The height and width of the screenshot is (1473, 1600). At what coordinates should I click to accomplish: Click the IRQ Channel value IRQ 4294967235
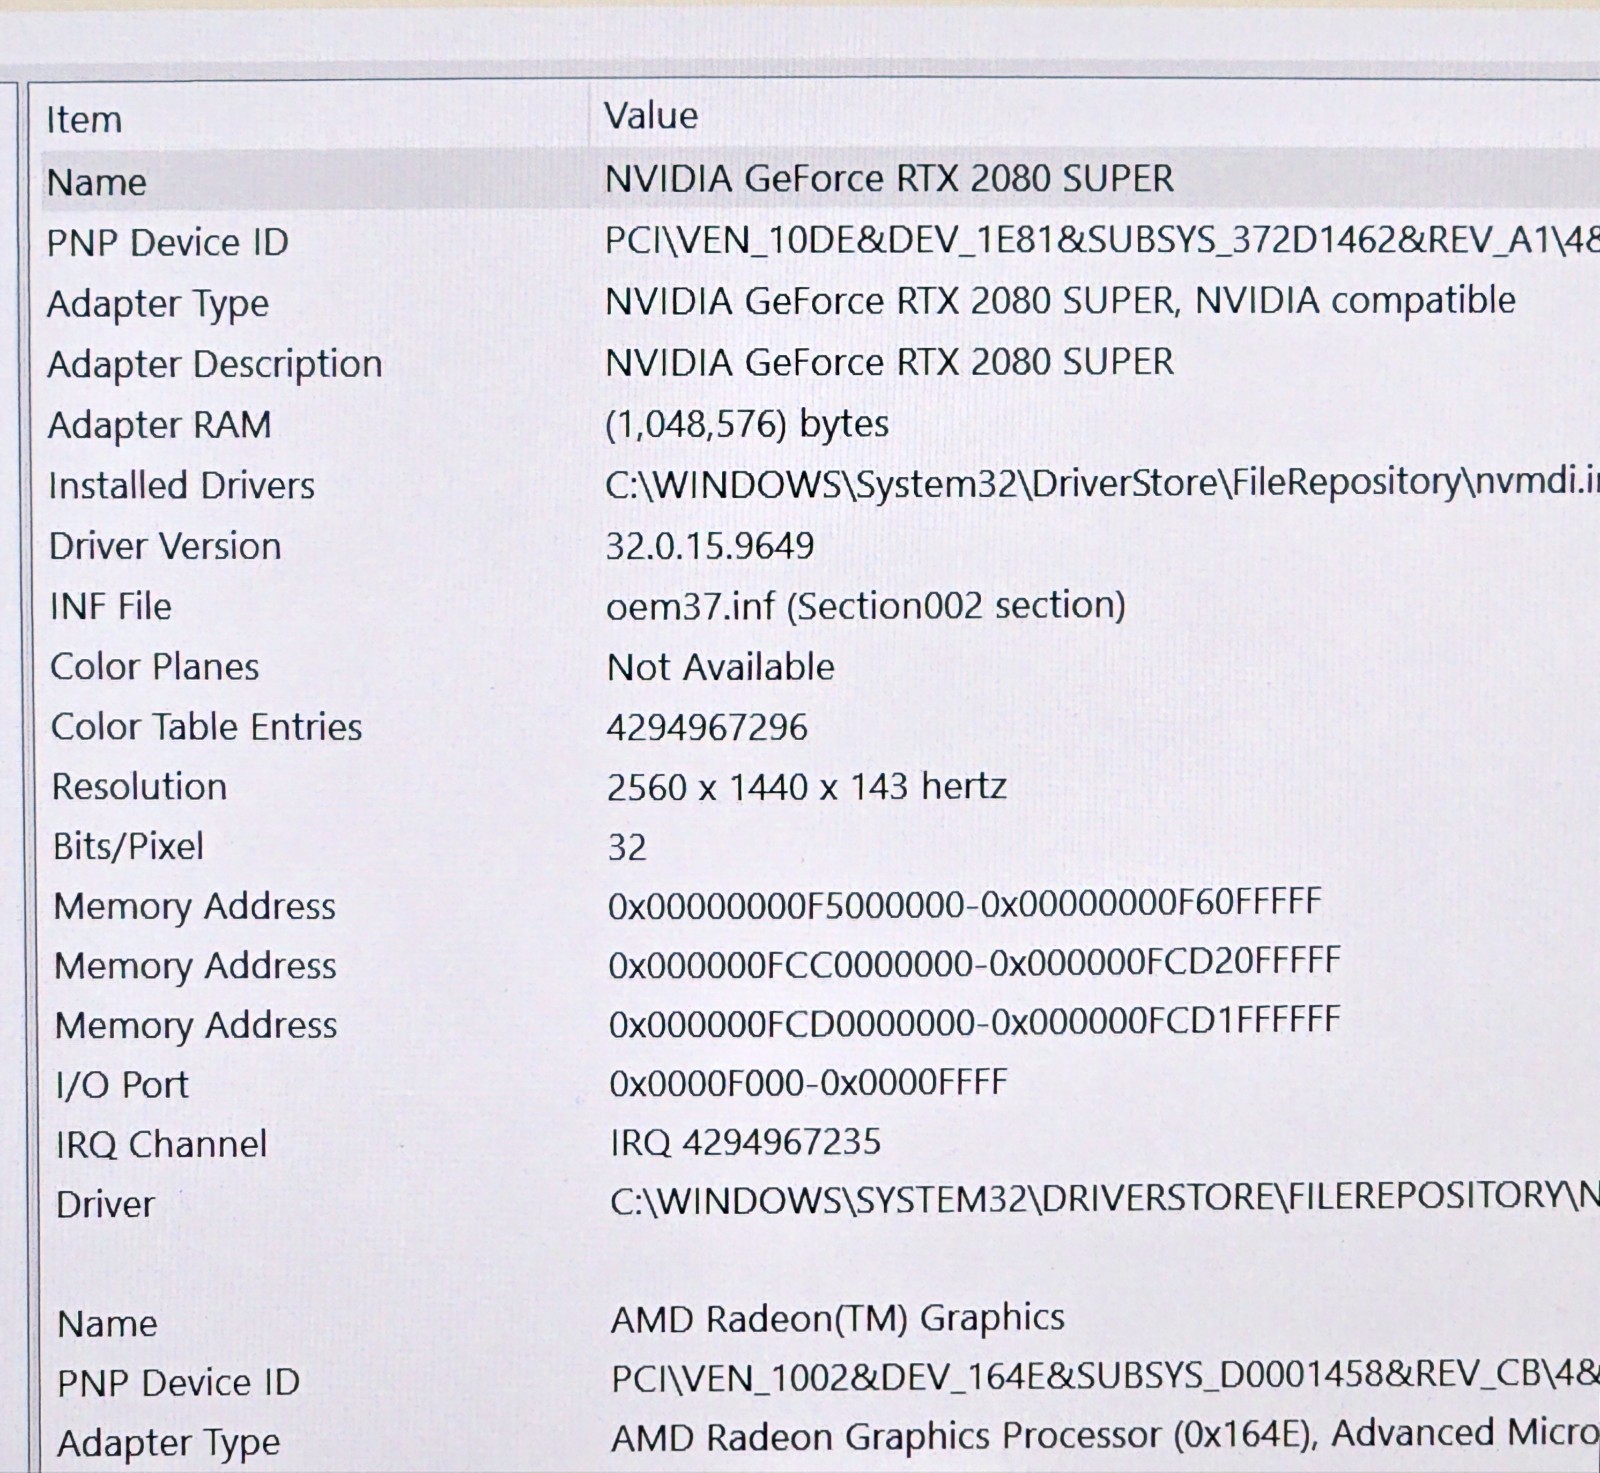pos(746,1143)
